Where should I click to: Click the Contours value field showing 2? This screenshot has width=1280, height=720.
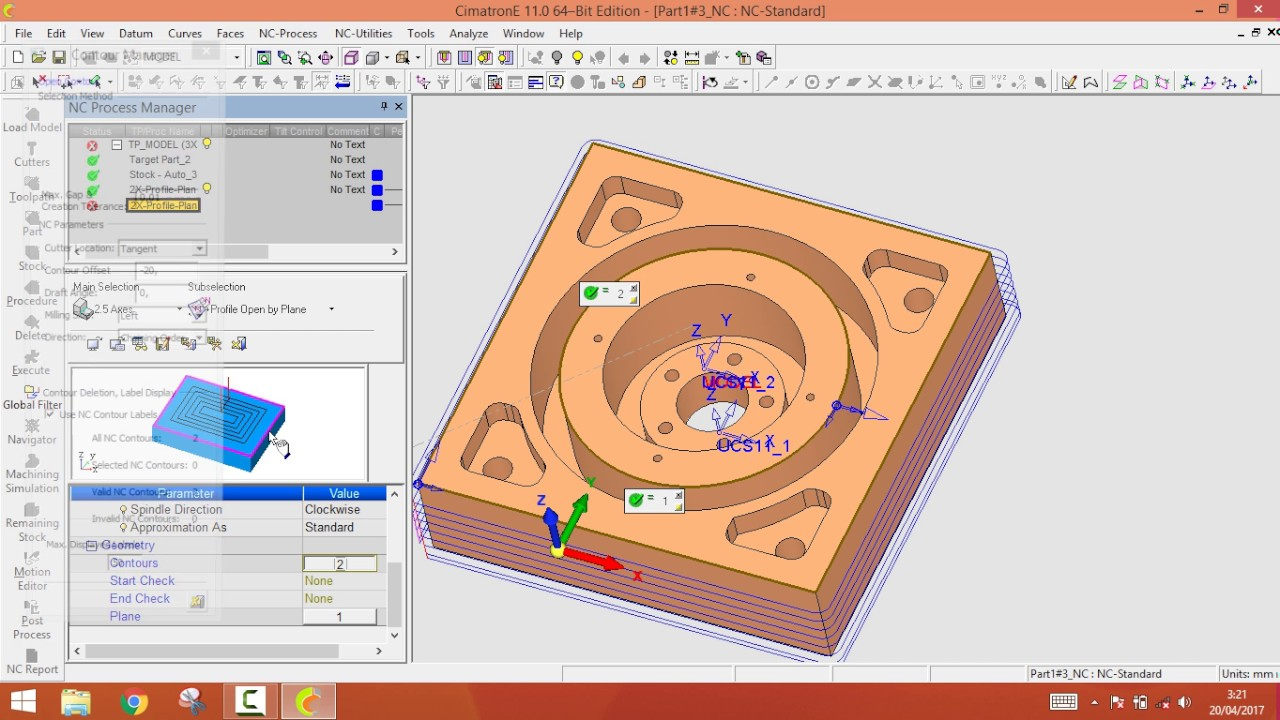coord(340,564)
